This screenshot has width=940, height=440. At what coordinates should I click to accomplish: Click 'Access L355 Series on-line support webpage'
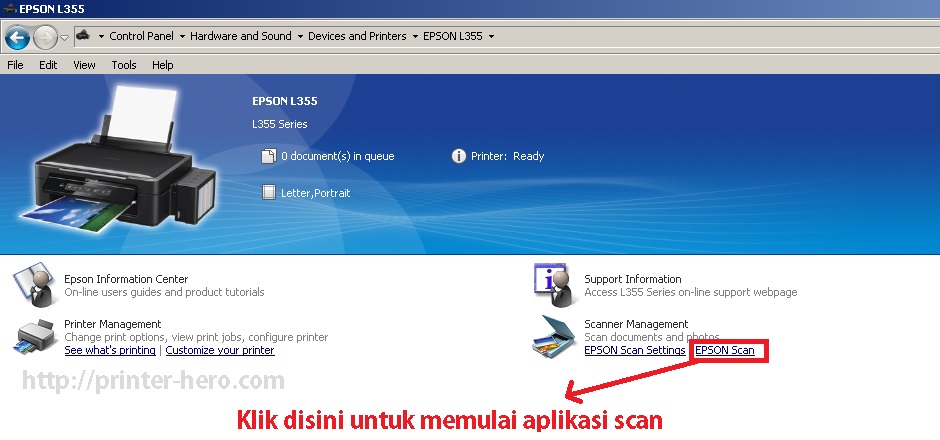(x=691, y=293)
